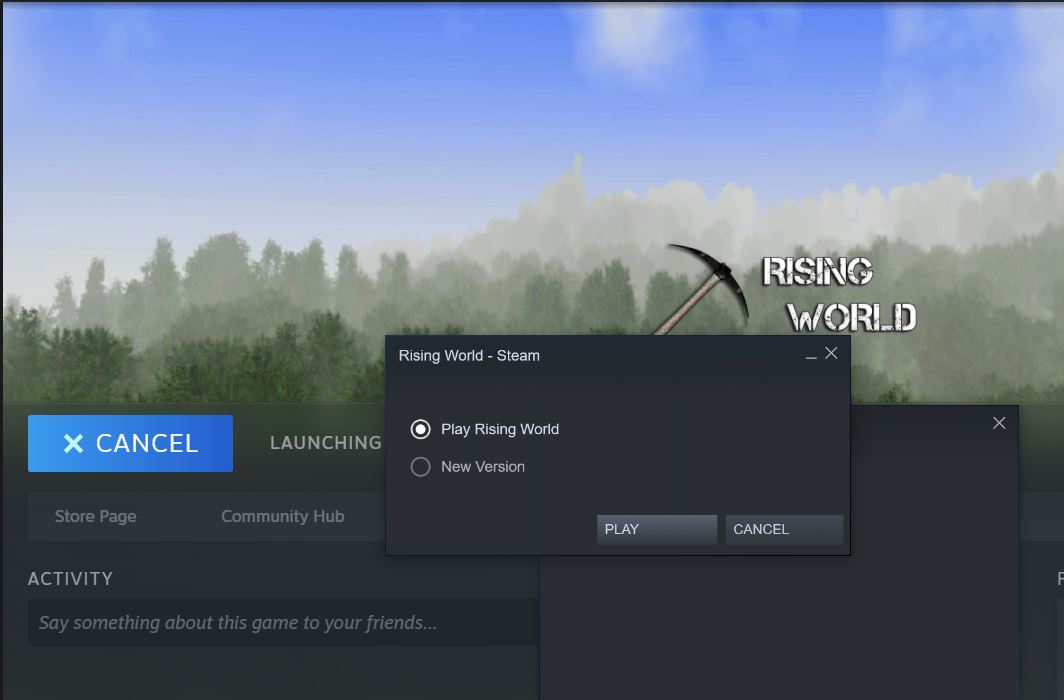This screenshot has width=1064, height=700.
Task: Click the 'Play Rising World' label text
Action: [x=500, y=429]
